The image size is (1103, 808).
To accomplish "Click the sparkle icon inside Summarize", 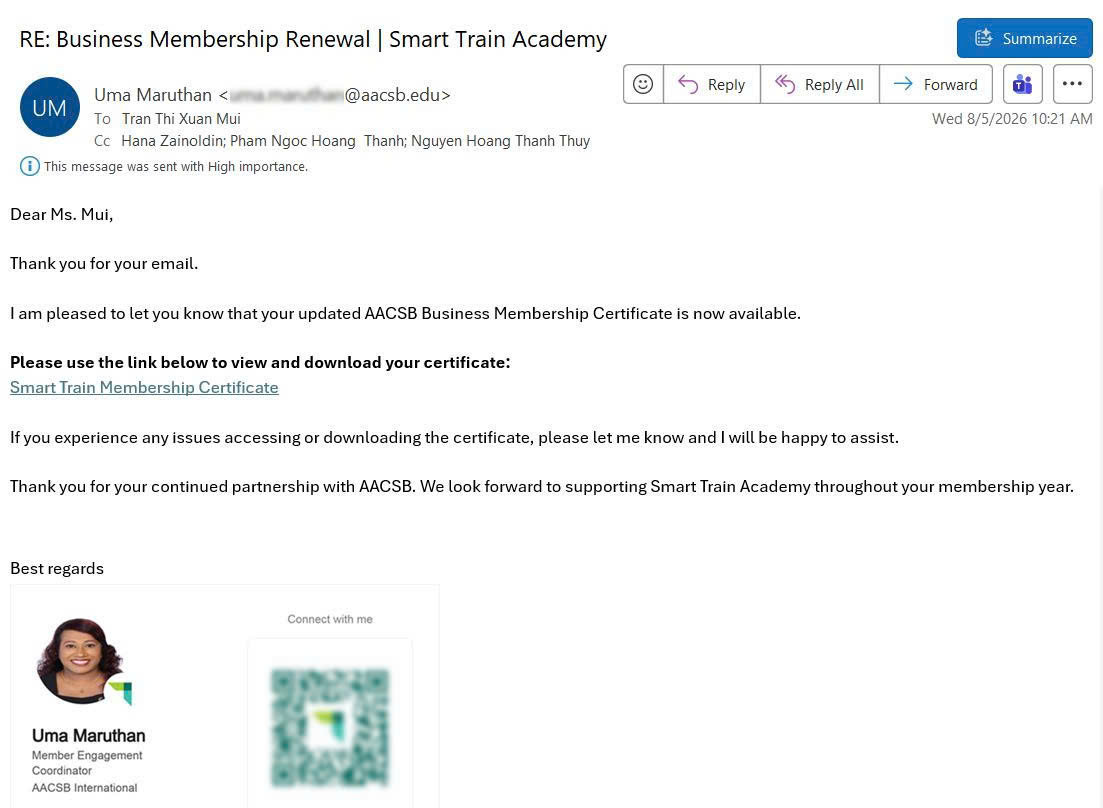I will coord(983,37).
